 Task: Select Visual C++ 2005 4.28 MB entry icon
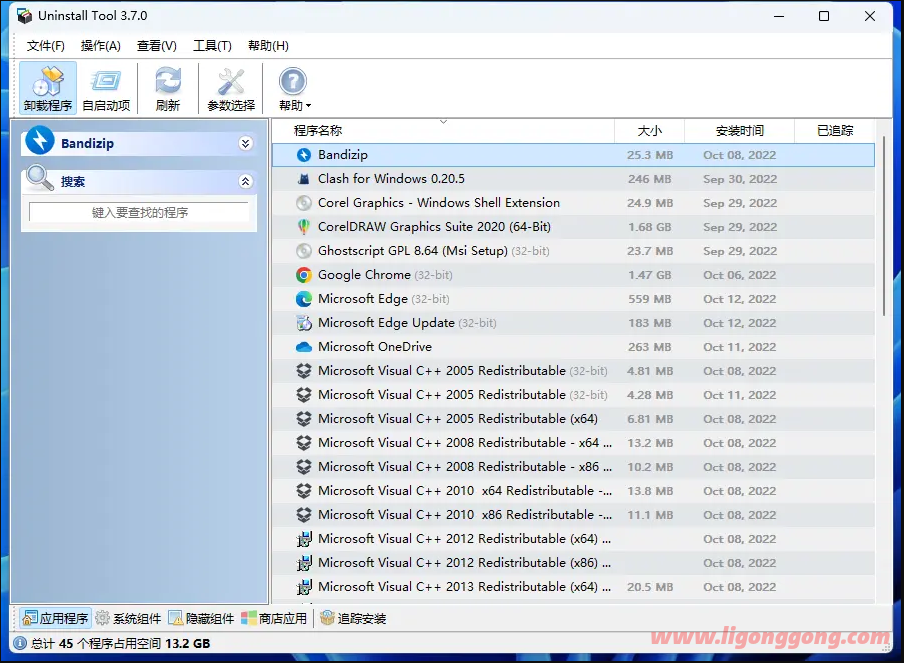pyautogui.click(x=304, y=395)
